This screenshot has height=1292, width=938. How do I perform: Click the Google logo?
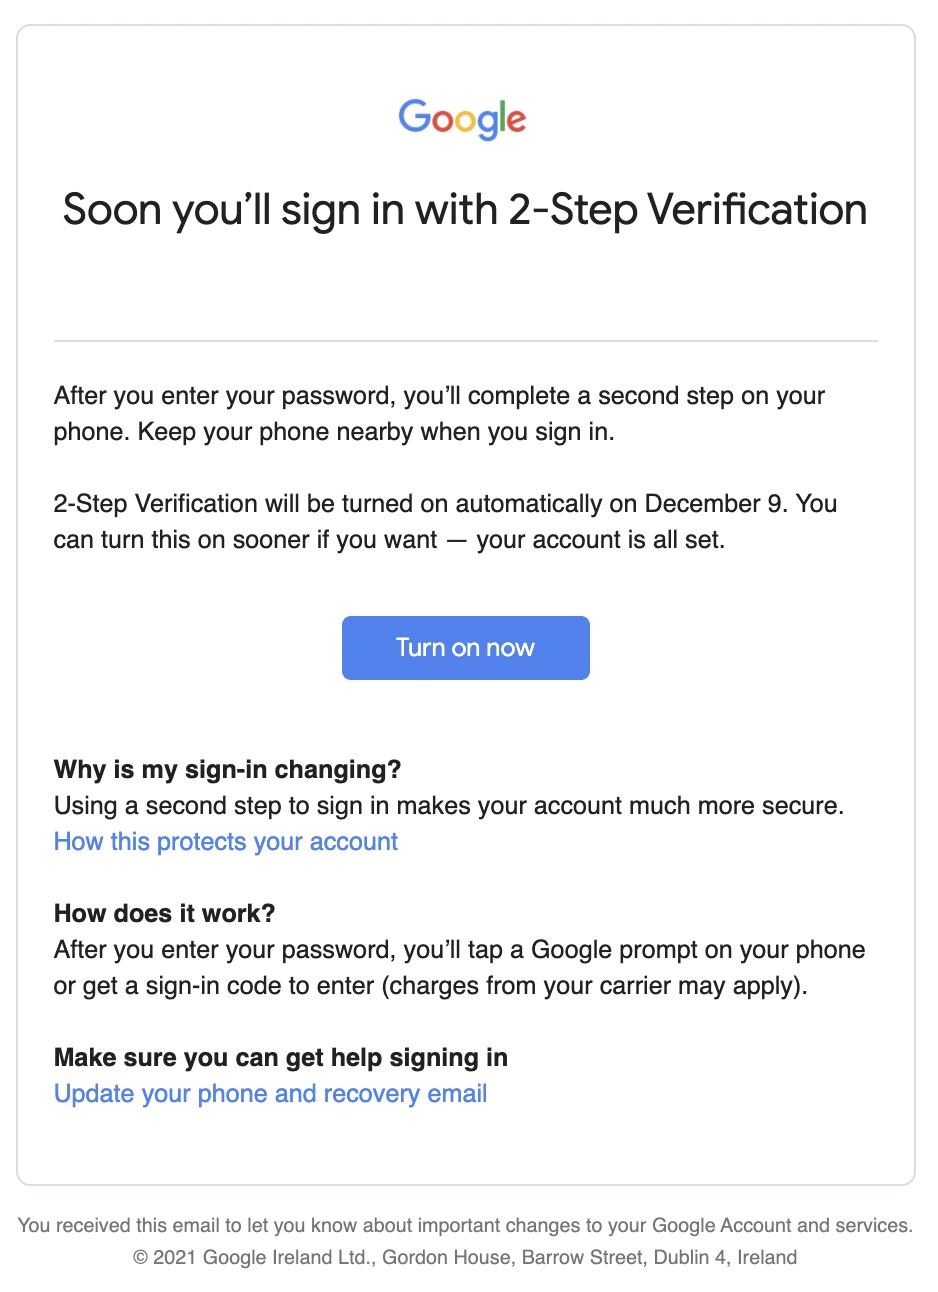[462, 119]
